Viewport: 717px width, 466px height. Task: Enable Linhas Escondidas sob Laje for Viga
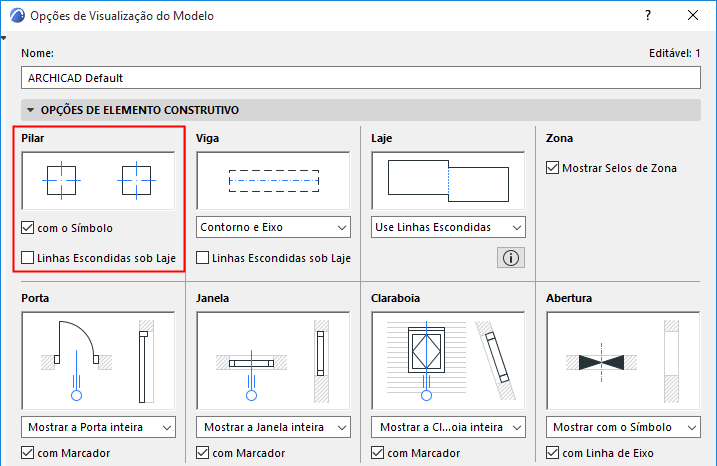[204, 258]
